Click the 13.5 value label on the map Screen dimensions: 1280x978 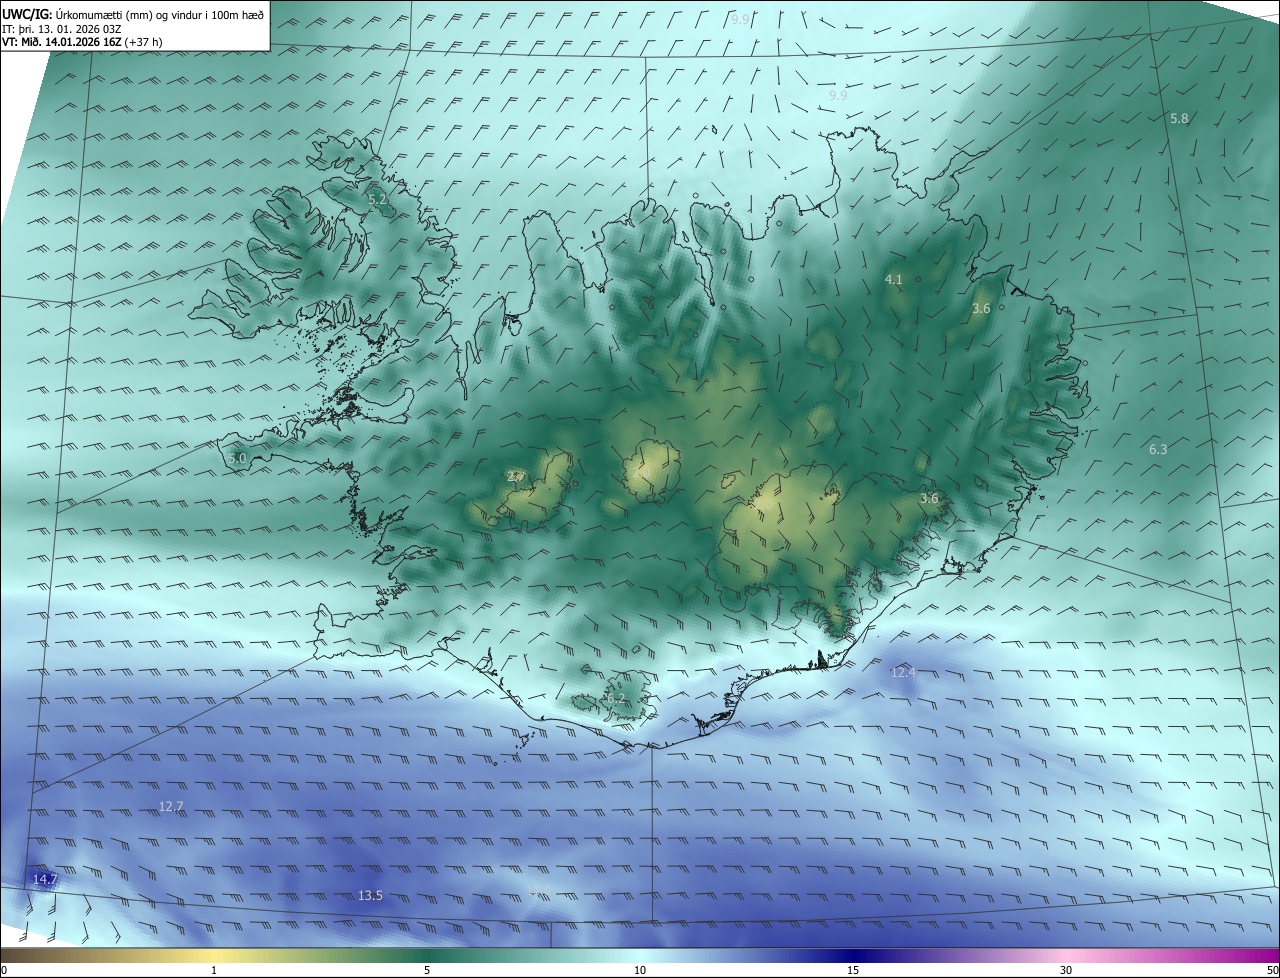click(370, 895)
